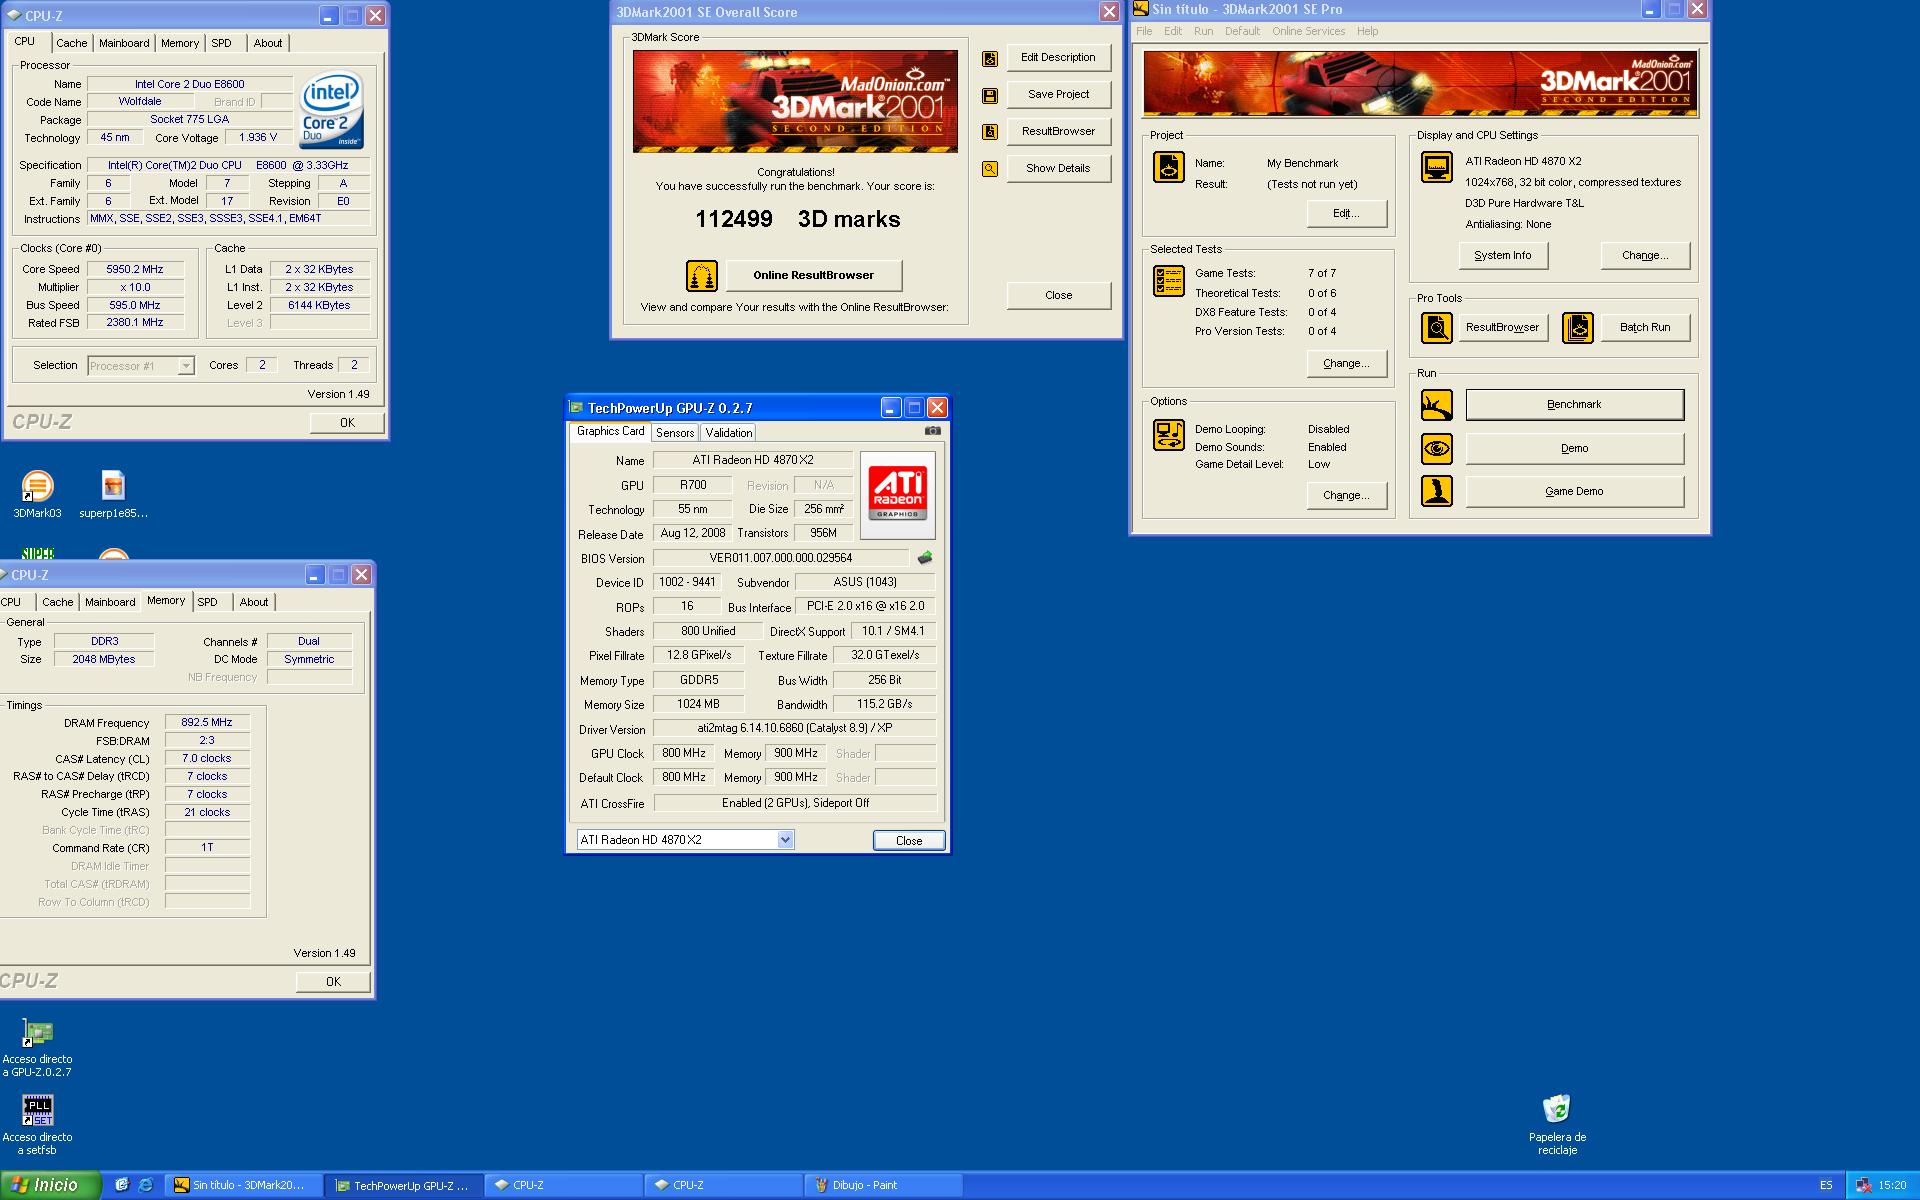
Task: Click the Online ResultBrowser globe icon
Action: point(702,275)
